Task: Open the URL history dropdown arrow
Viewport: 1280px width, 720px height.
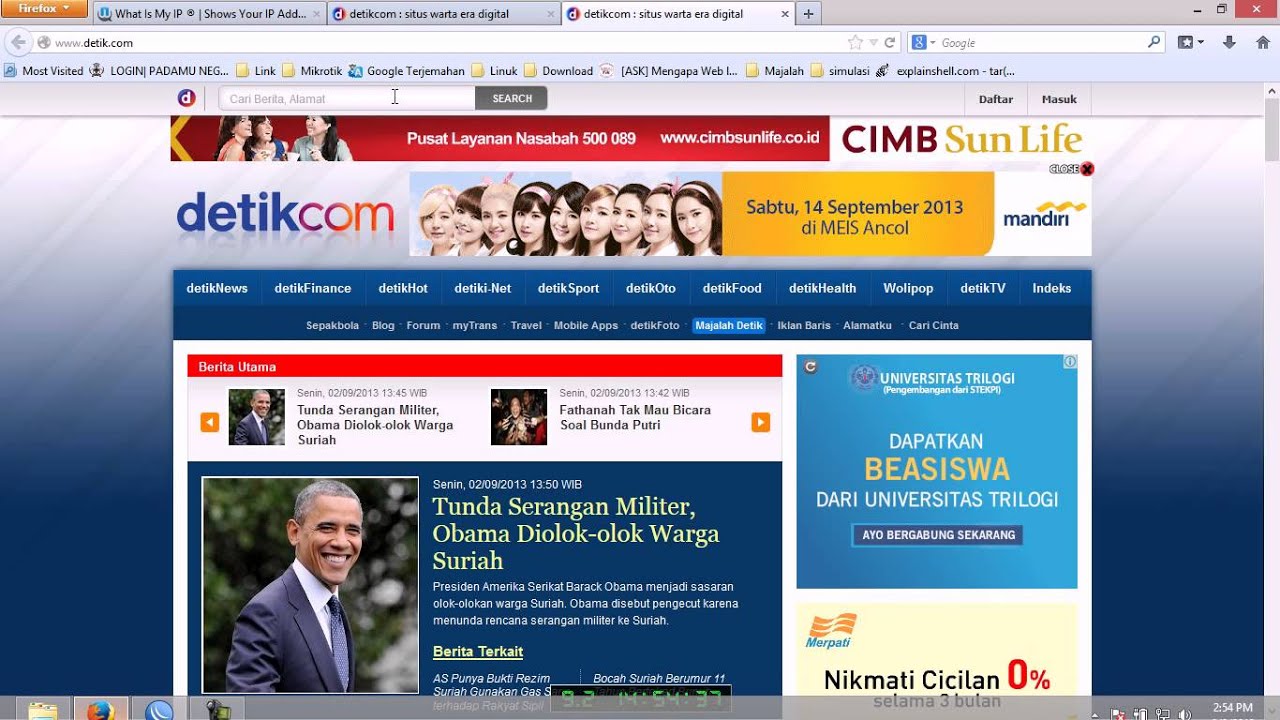Action: point(873,43)
